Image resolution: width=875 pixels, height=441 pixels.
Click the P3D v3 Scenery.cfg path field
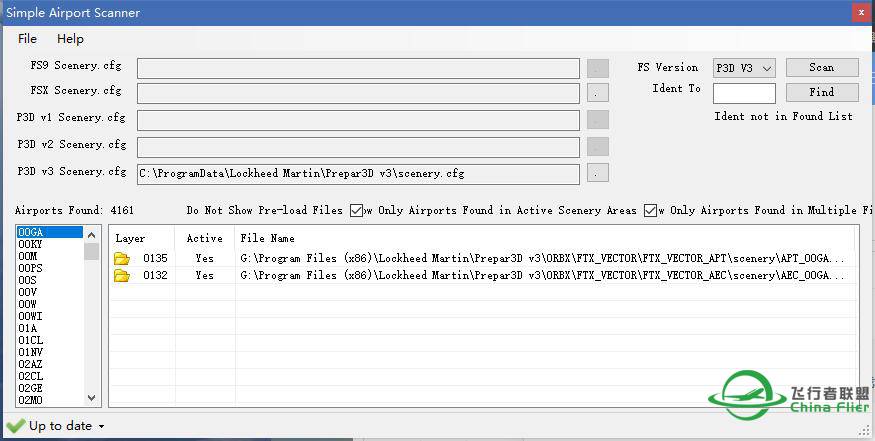(x=358, y=174)
